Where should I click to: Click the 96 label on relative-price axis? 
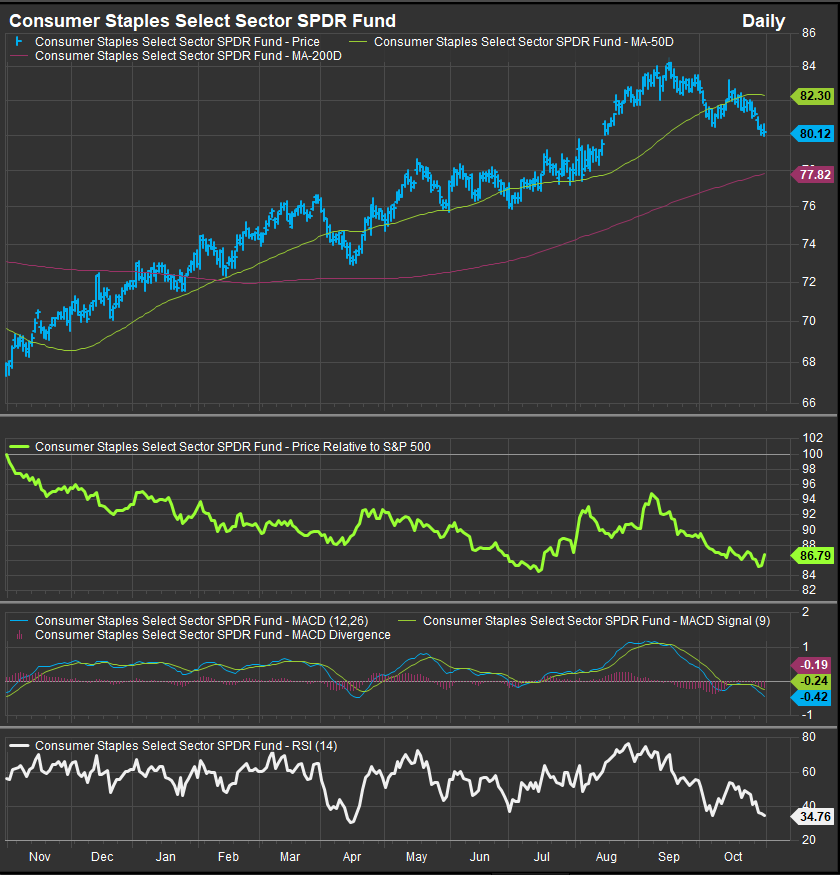pos(809,484)
